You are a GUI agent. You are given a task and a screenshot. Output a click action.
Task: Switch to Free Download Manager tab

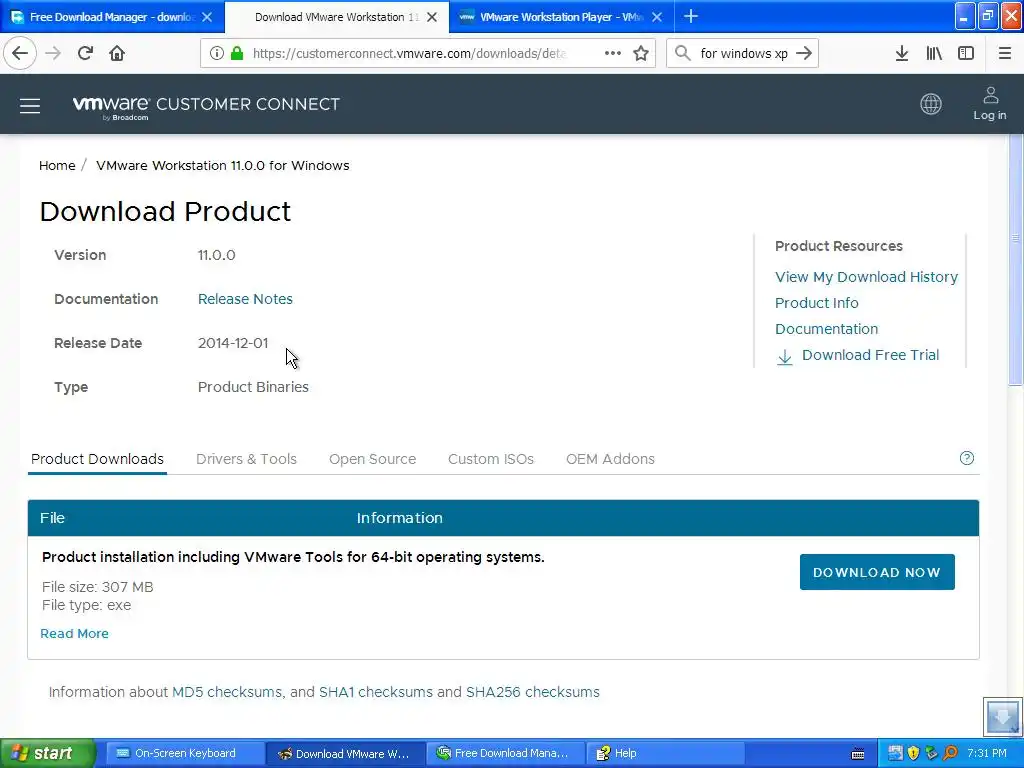click(x=112, y=17)
